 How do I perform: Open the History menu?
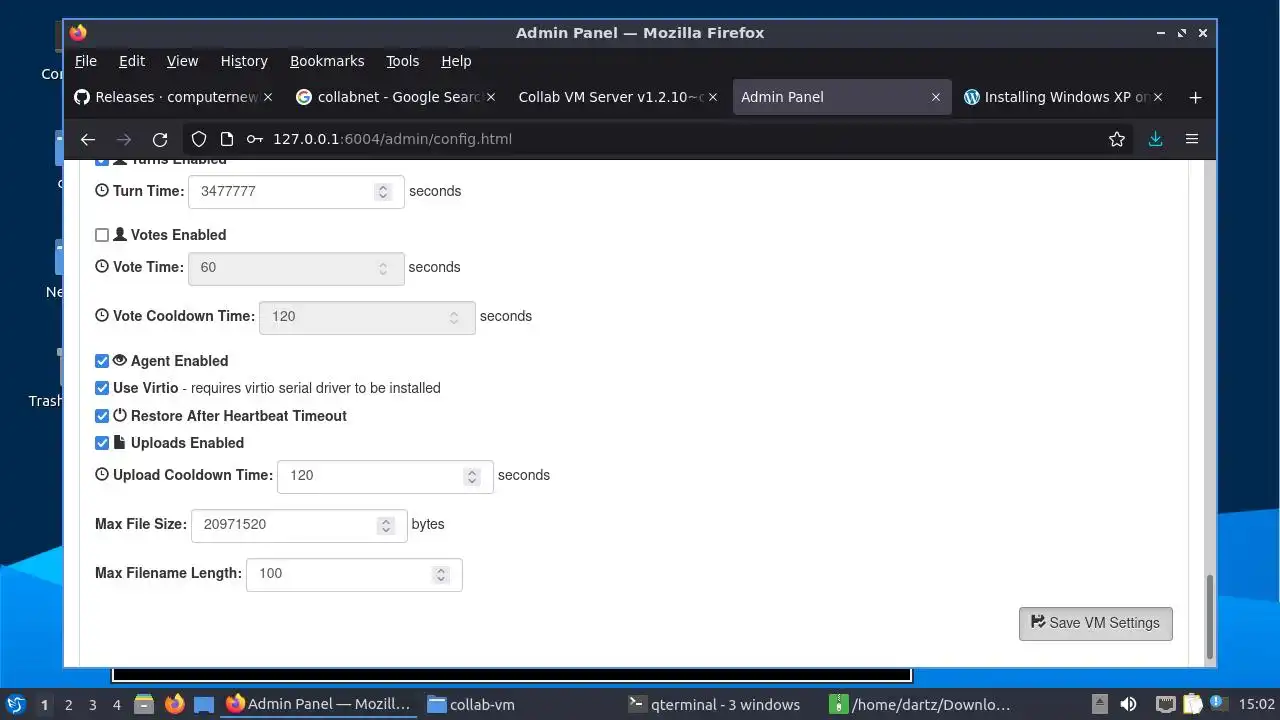pos(244,61)
